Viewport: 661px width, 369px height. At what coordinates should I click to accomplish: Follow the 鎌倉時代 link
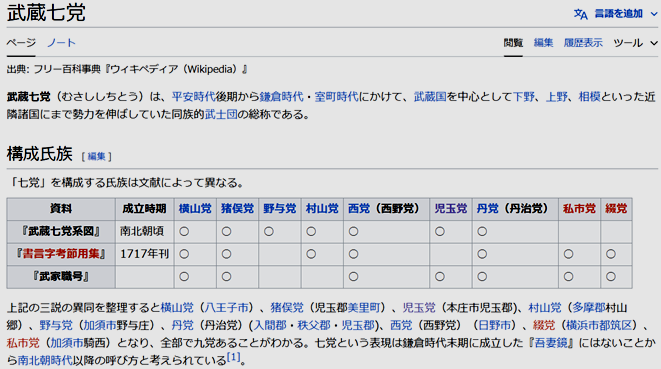click(281, 97)
